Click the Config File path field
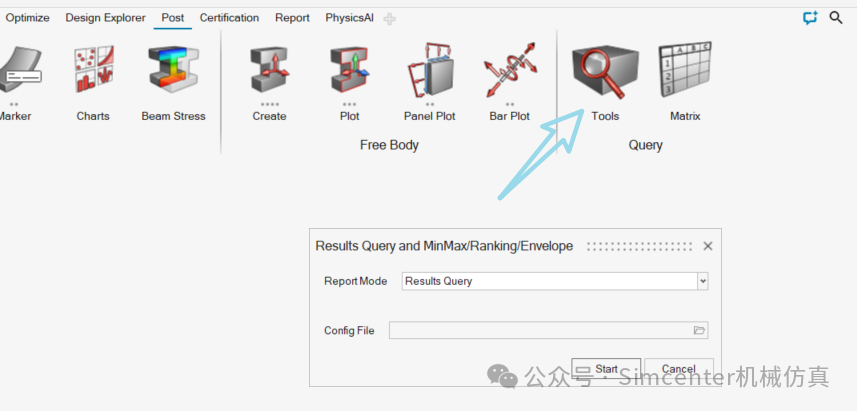Image resolution: width=857 pixels, height=411 pixels. (540, 330)
